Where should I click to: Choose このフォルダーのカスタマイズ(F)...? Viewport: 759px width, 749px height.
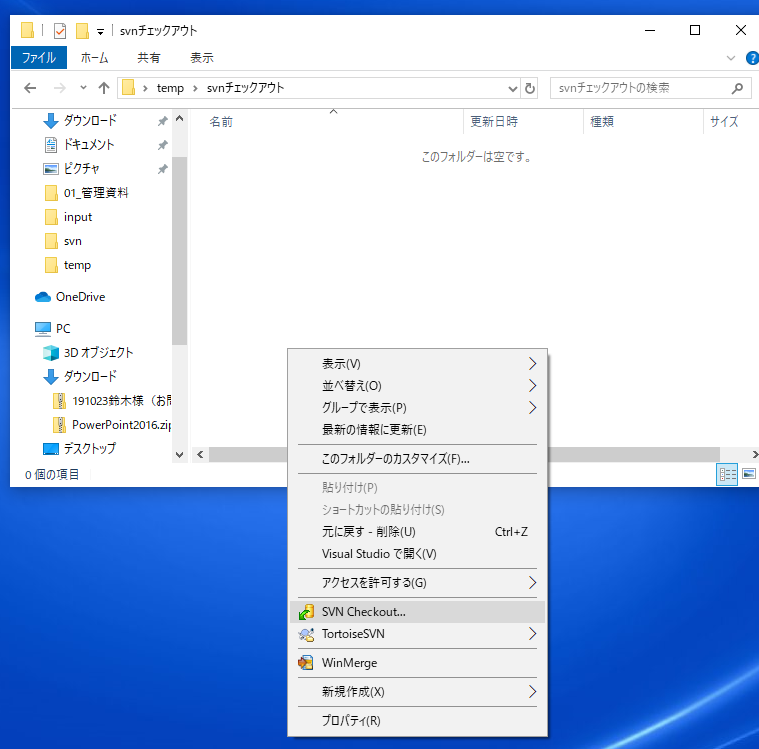[x=417, y=459]
